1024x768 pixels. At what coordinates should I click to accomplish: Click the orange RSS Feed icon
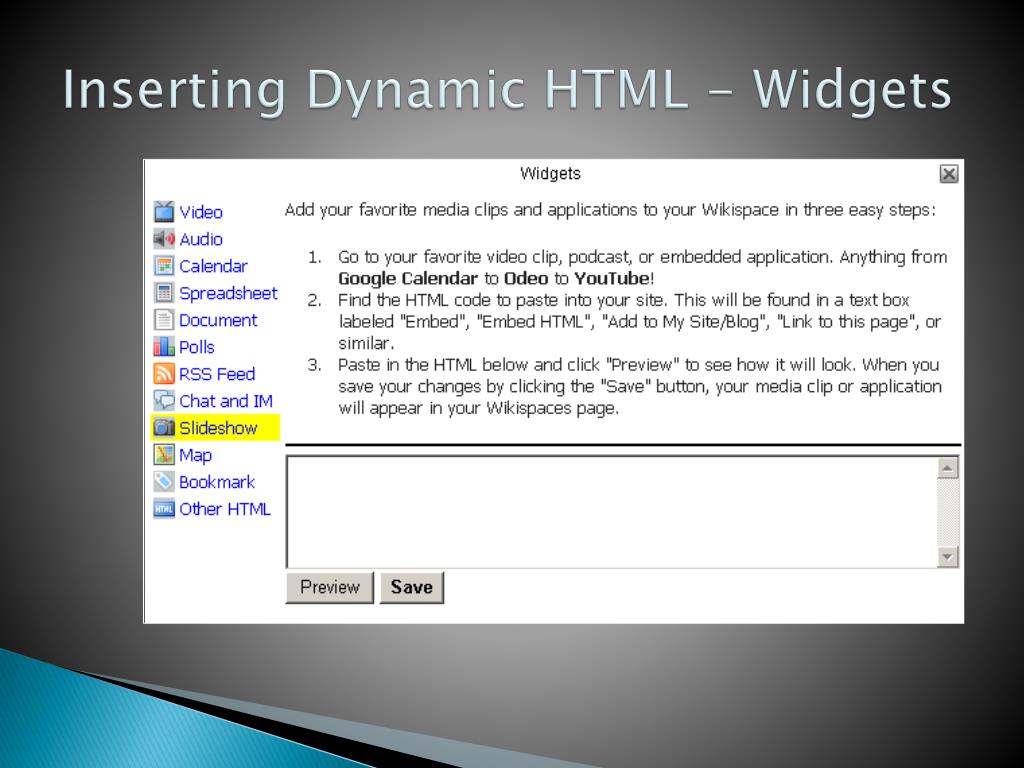[x=164, y=374]
